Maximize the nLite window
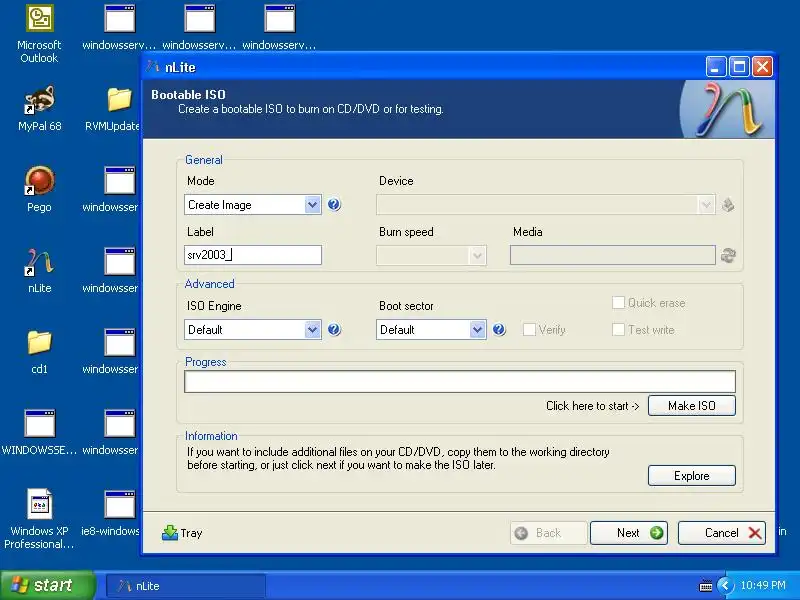This screenshot has height=600, width=800. [x=739, y=66]
